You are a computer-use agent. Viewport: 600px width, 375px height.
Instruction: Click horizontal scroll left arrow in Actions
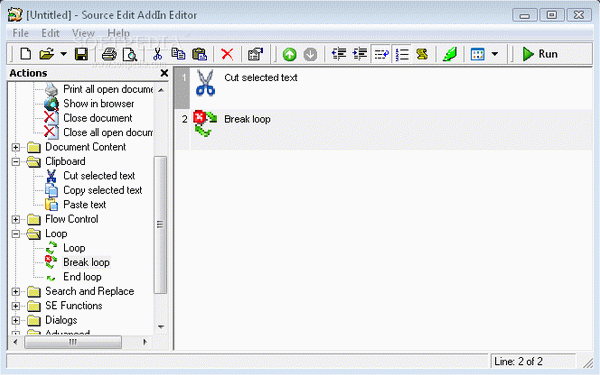pos(15,342)
